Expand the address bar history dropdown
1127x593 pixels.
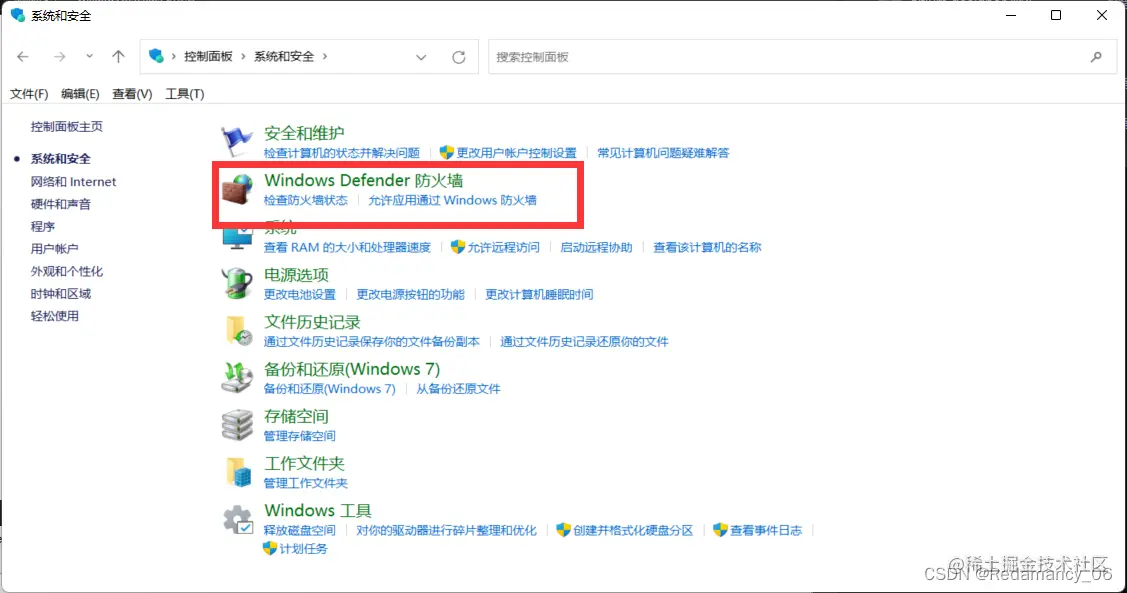tap(421, 57)
